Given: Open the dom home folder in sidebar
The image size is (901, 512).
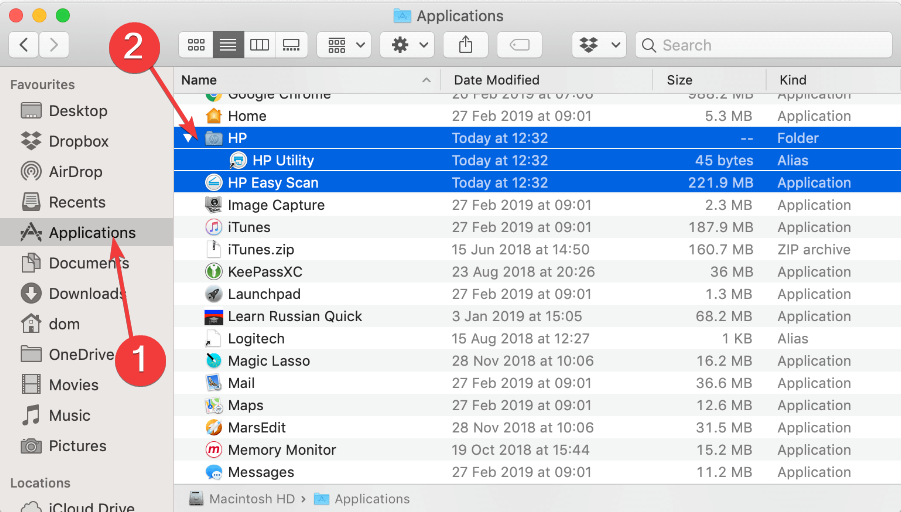Looking at the screenshot, I should click(64, 324).
